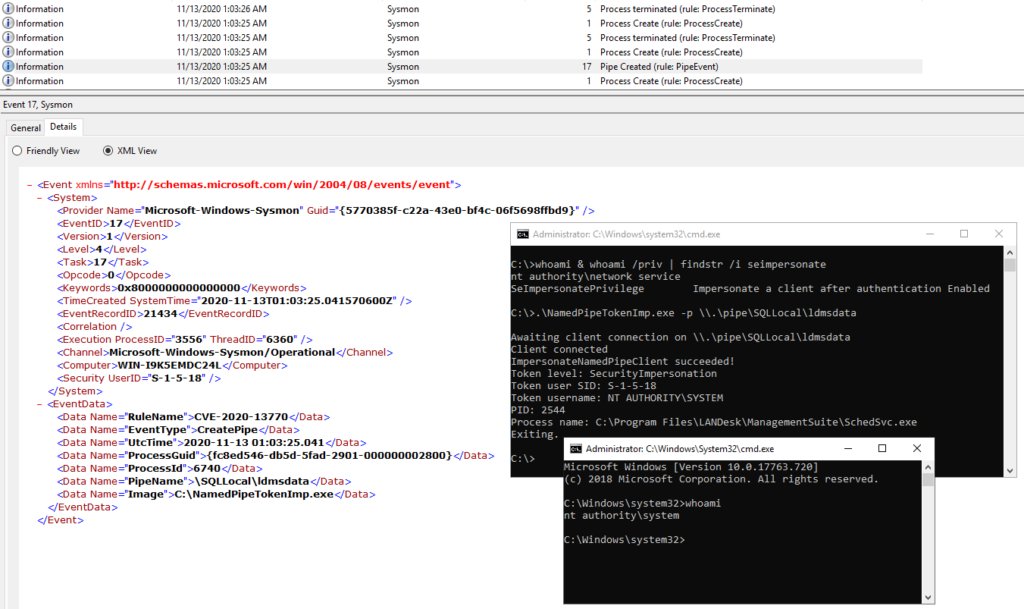Click the Information icon on the Process Create row above Pipe Created

point(10,51)
